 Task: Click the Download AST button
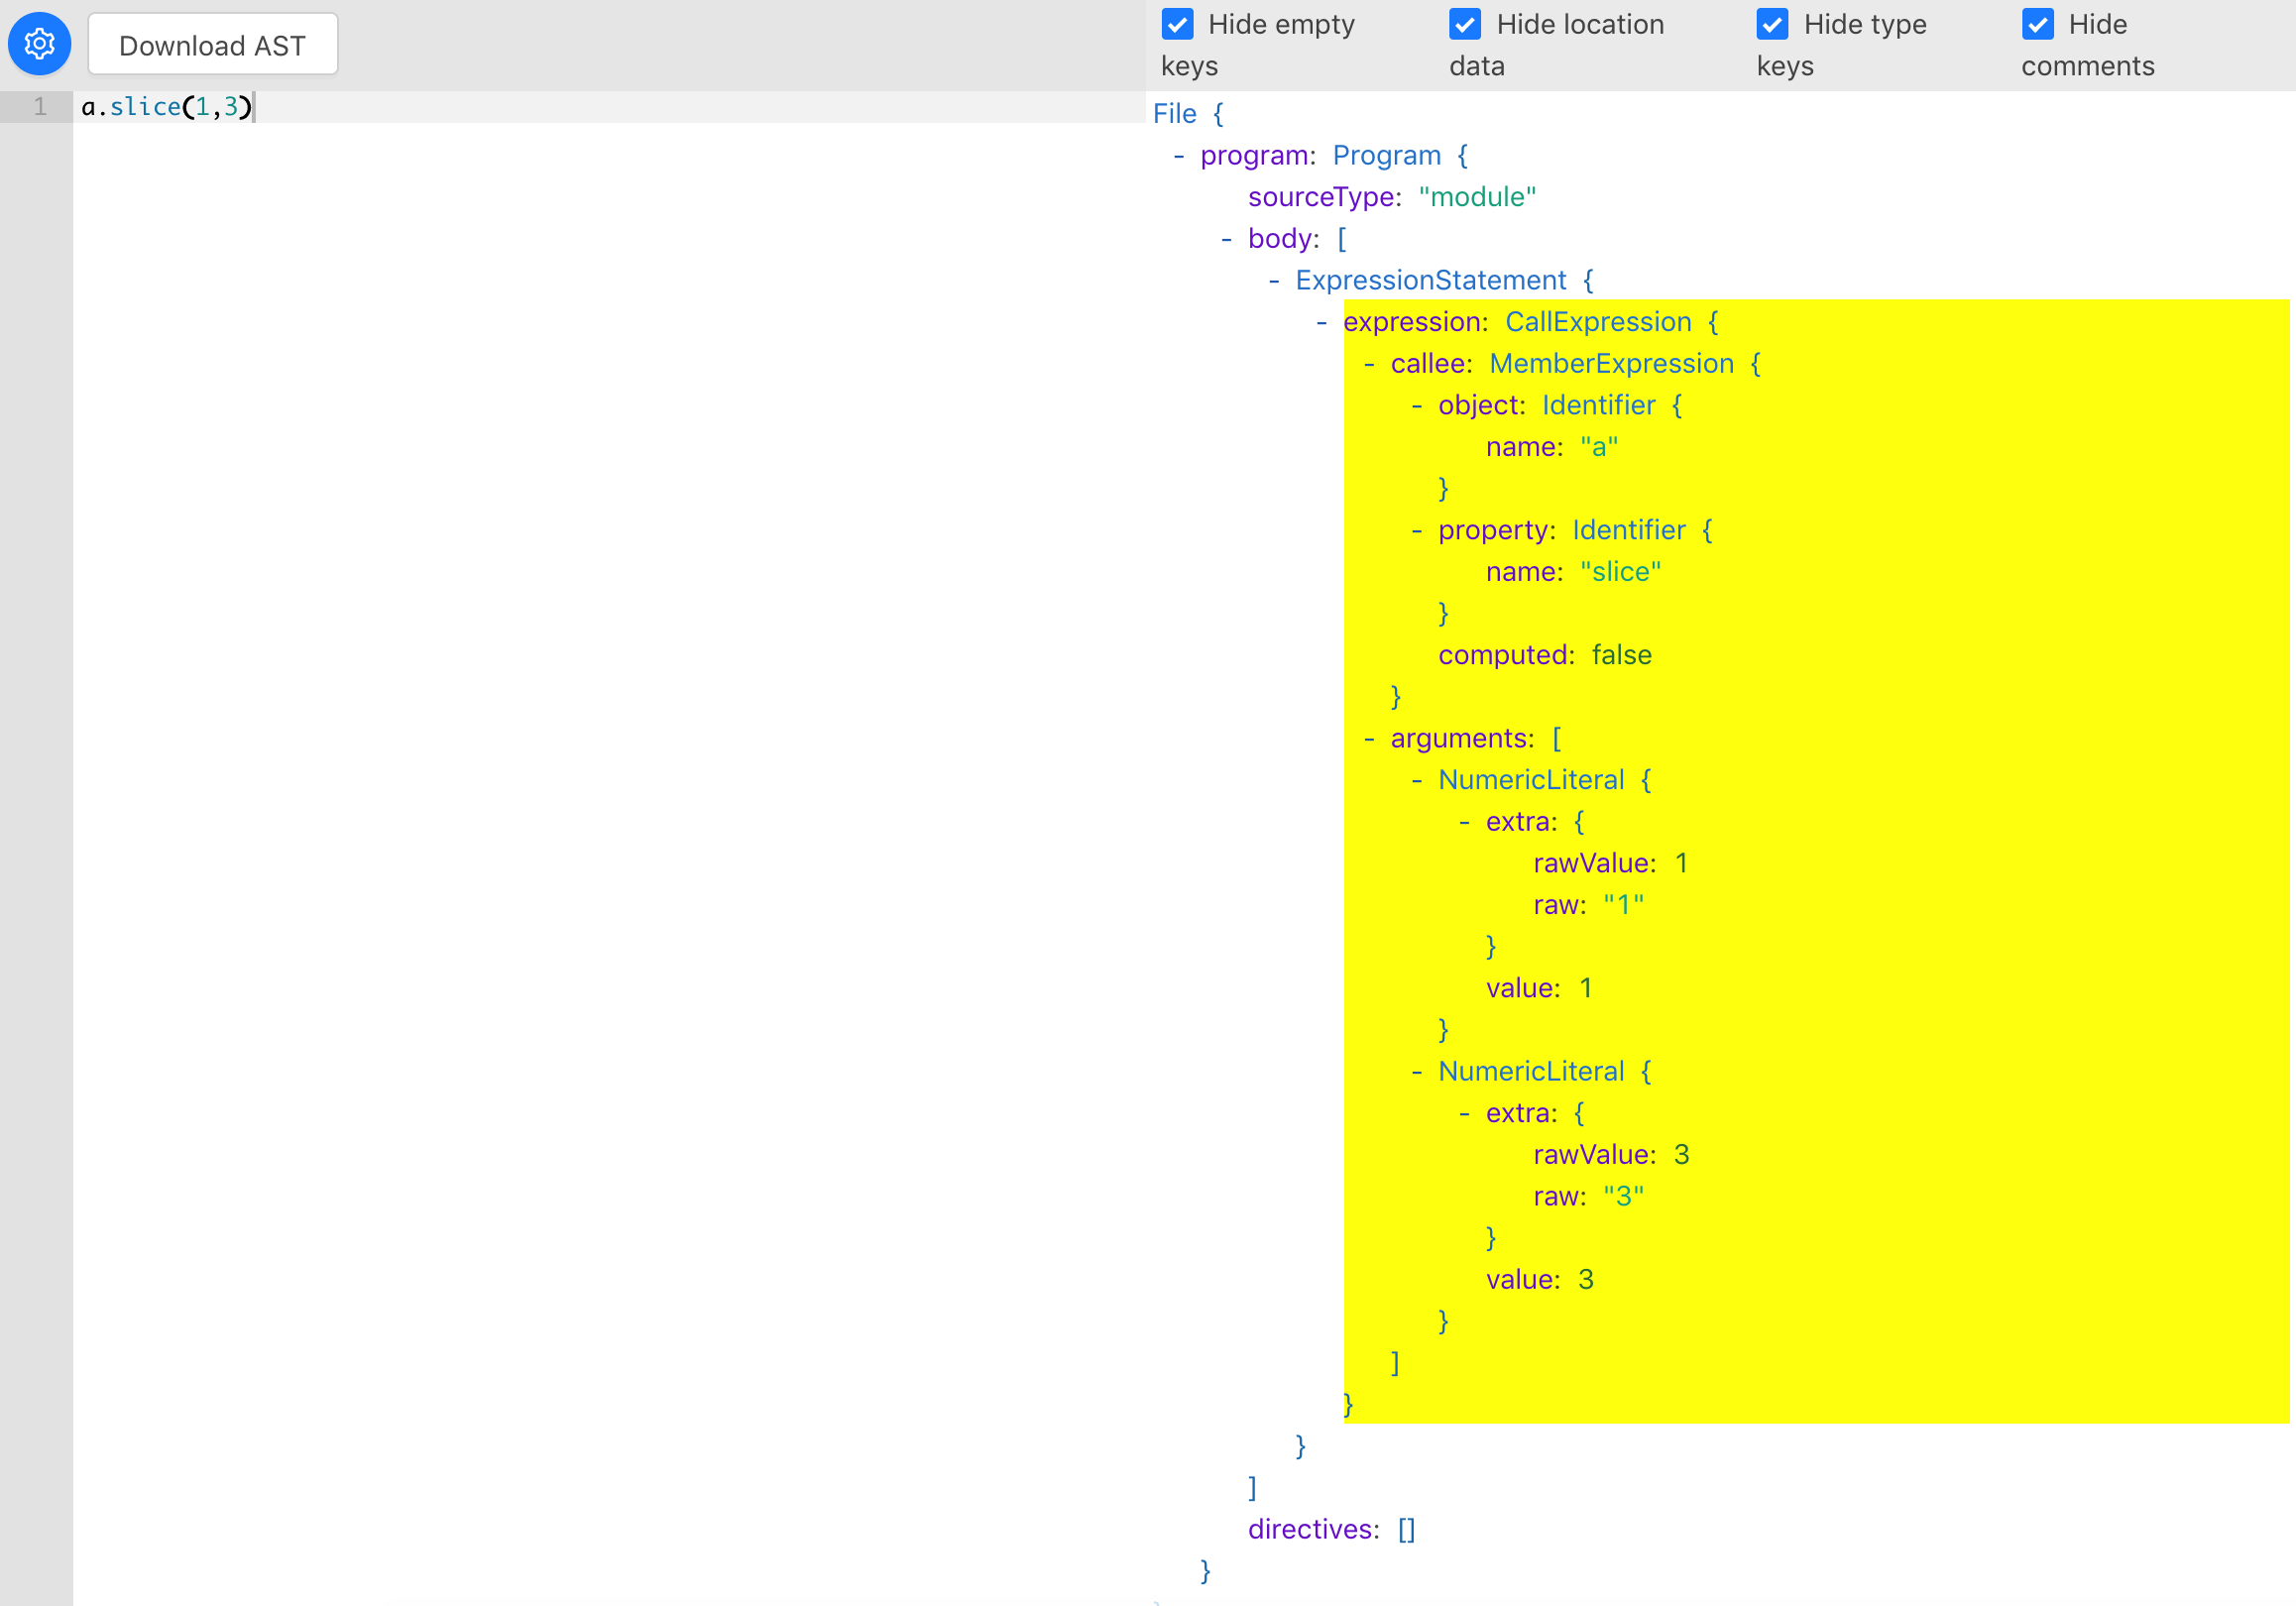point(212,45)
